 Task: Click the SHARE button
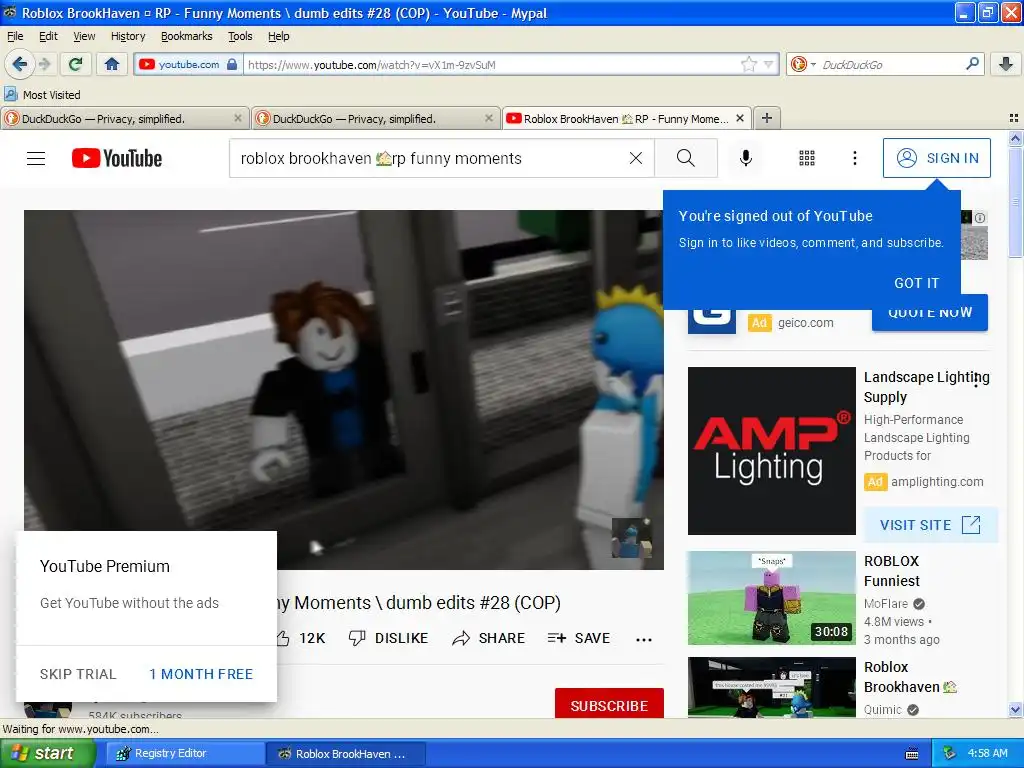[x=488, y=638]
